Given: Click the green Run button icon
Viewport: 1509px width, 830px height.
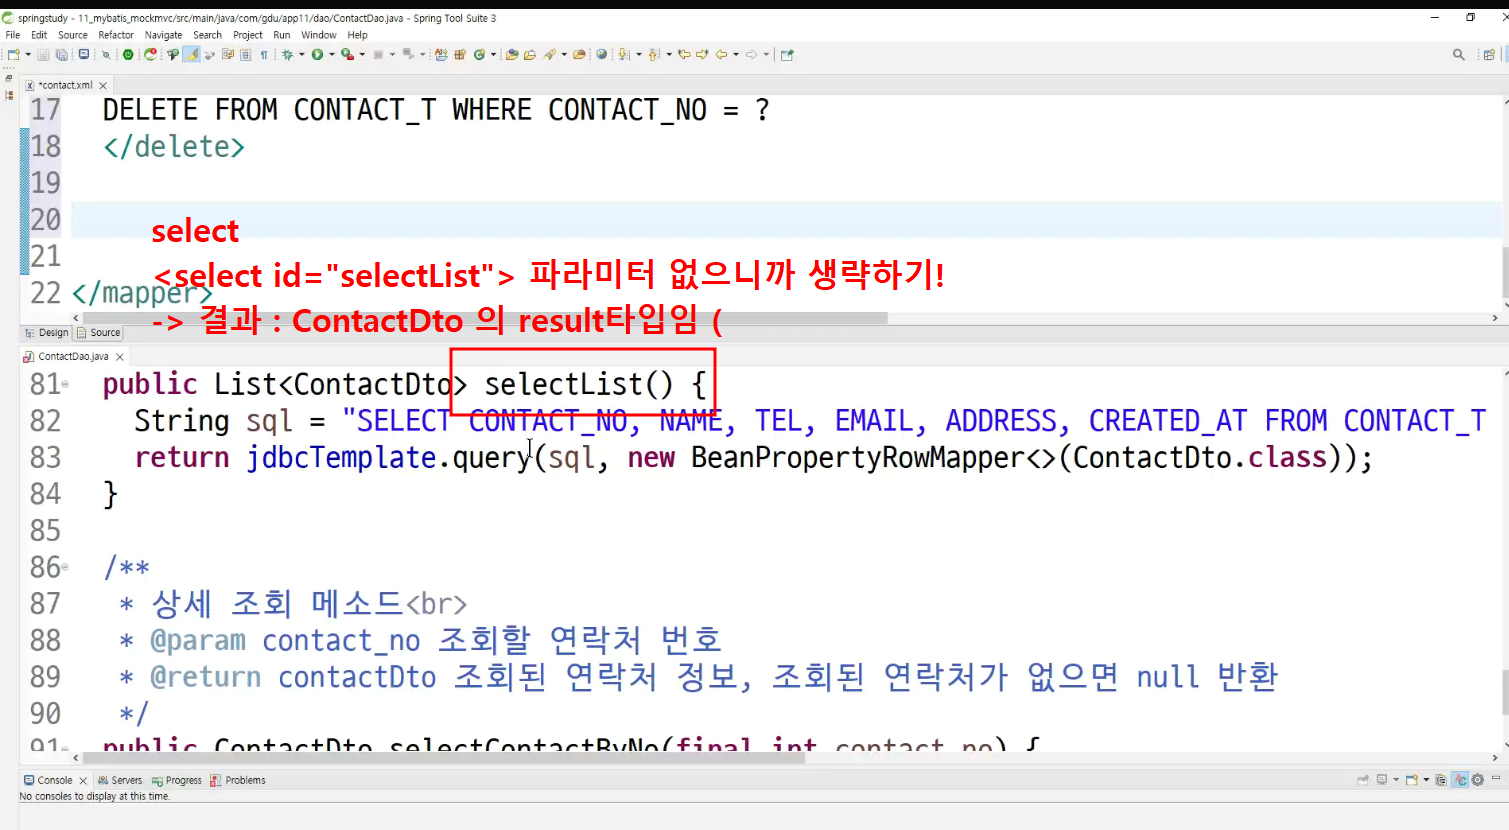Looking at the screenshot, I should click(x=317, y=55).
